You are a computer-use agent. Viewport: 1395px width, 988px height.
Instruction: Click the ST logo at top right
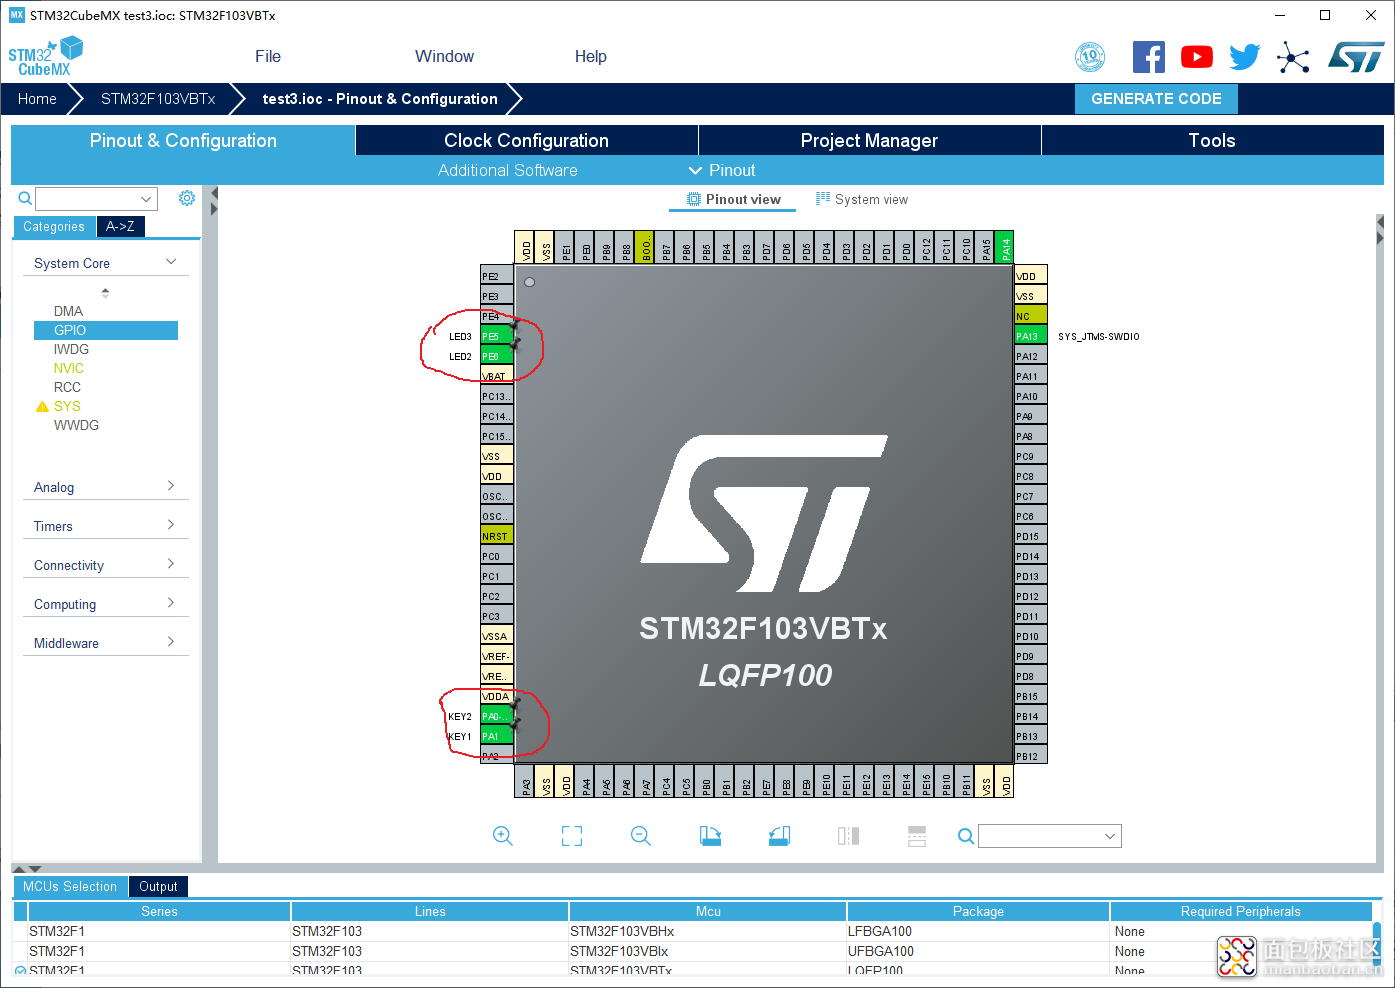(x=1356, y=57)
